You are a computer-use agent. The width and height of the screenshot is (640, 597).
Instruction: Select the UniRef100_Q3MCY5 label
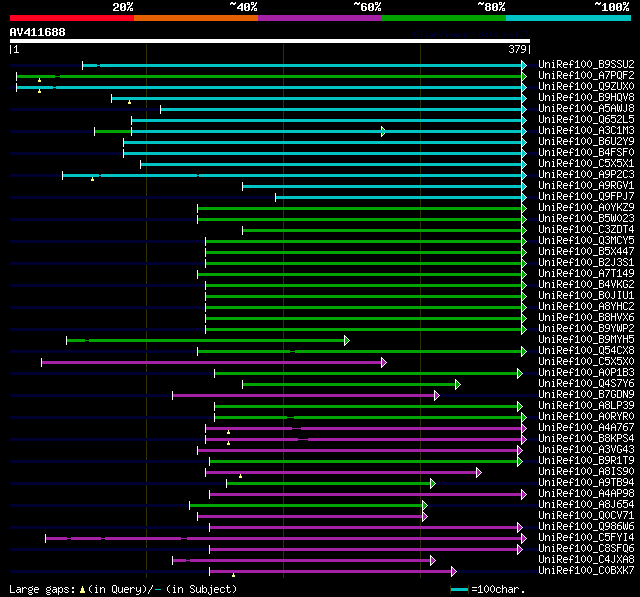click(x=586, y=241)
